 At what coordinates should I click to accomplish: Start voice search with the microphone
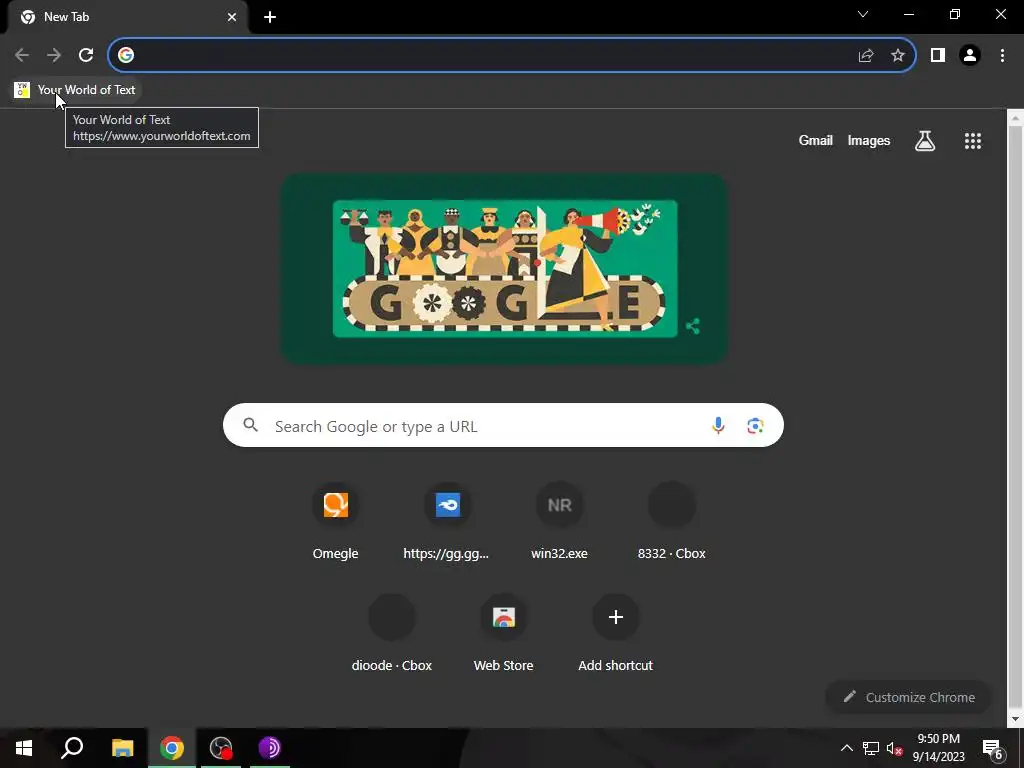click(x=718, y=425)
